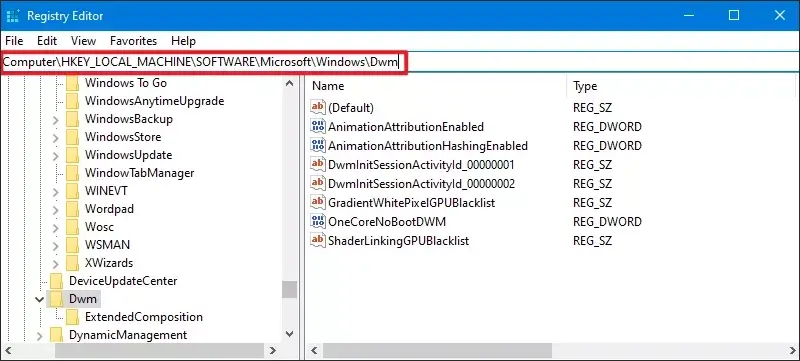800x361 pixels.
Task: Select the ExtendedComposition tree key
Action: [x=143, y=317]
